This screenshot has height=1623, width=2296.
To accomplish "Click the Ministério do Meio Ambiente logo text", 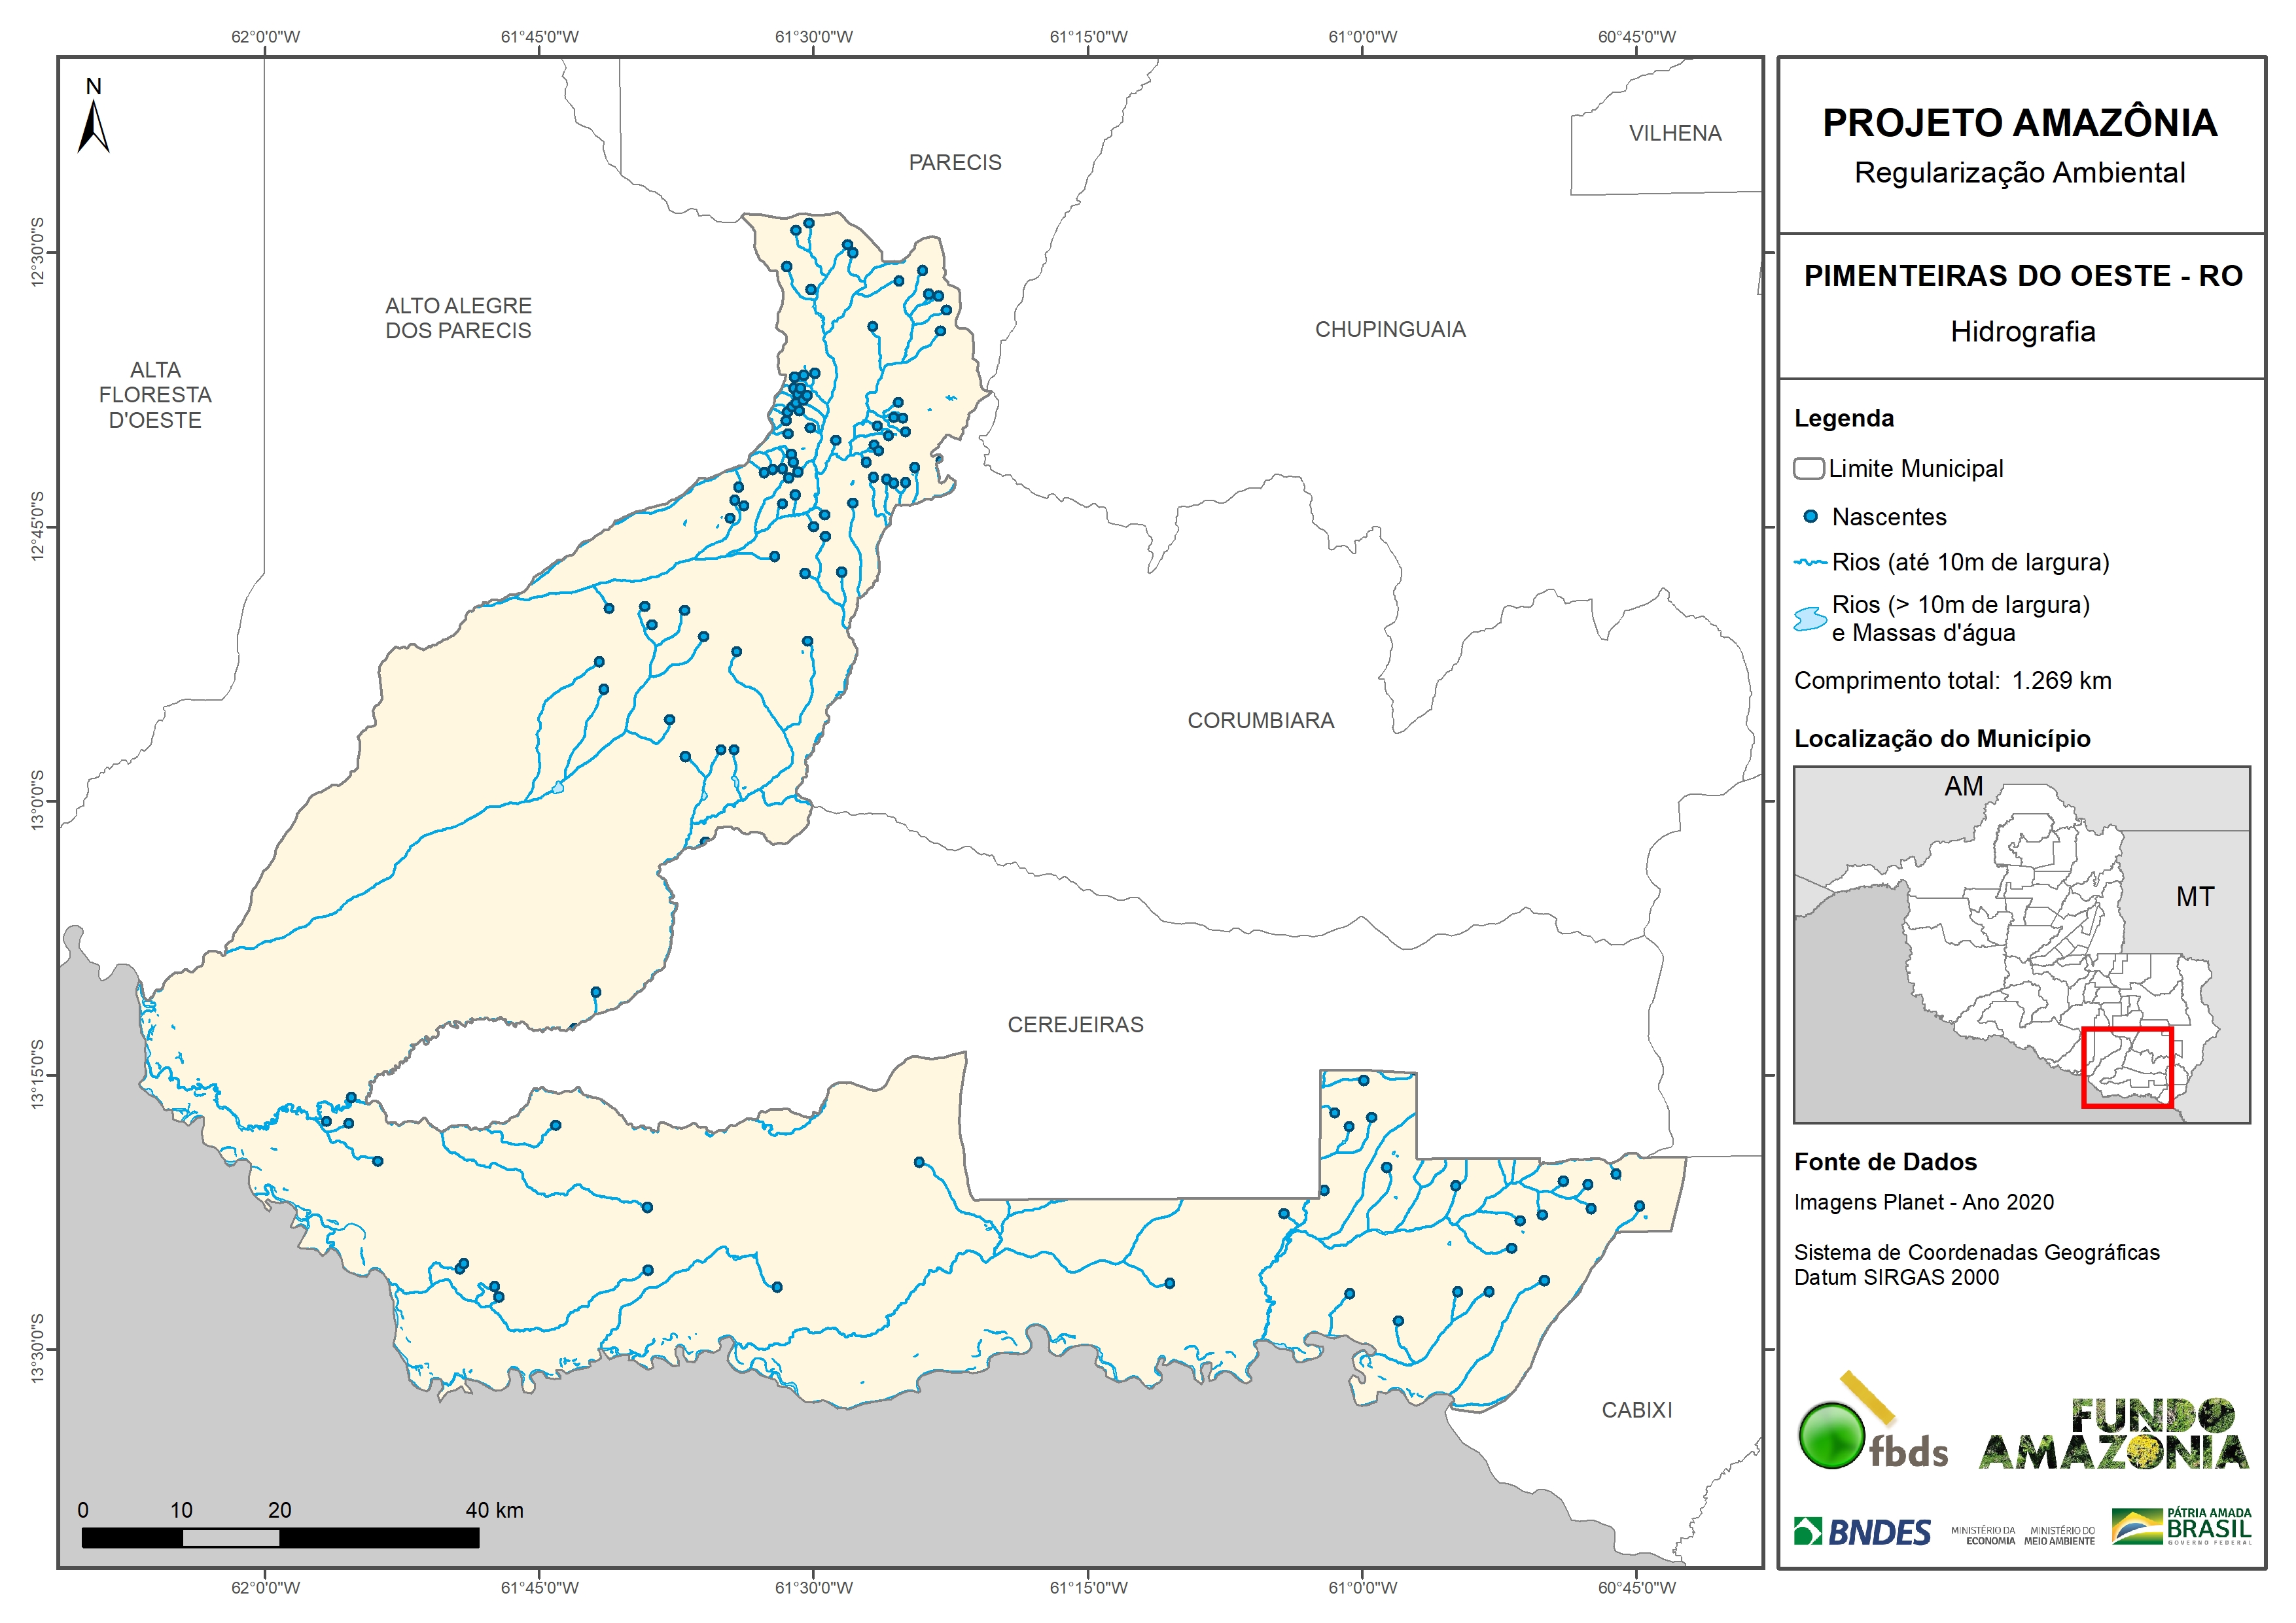I will [2059, 1536].
